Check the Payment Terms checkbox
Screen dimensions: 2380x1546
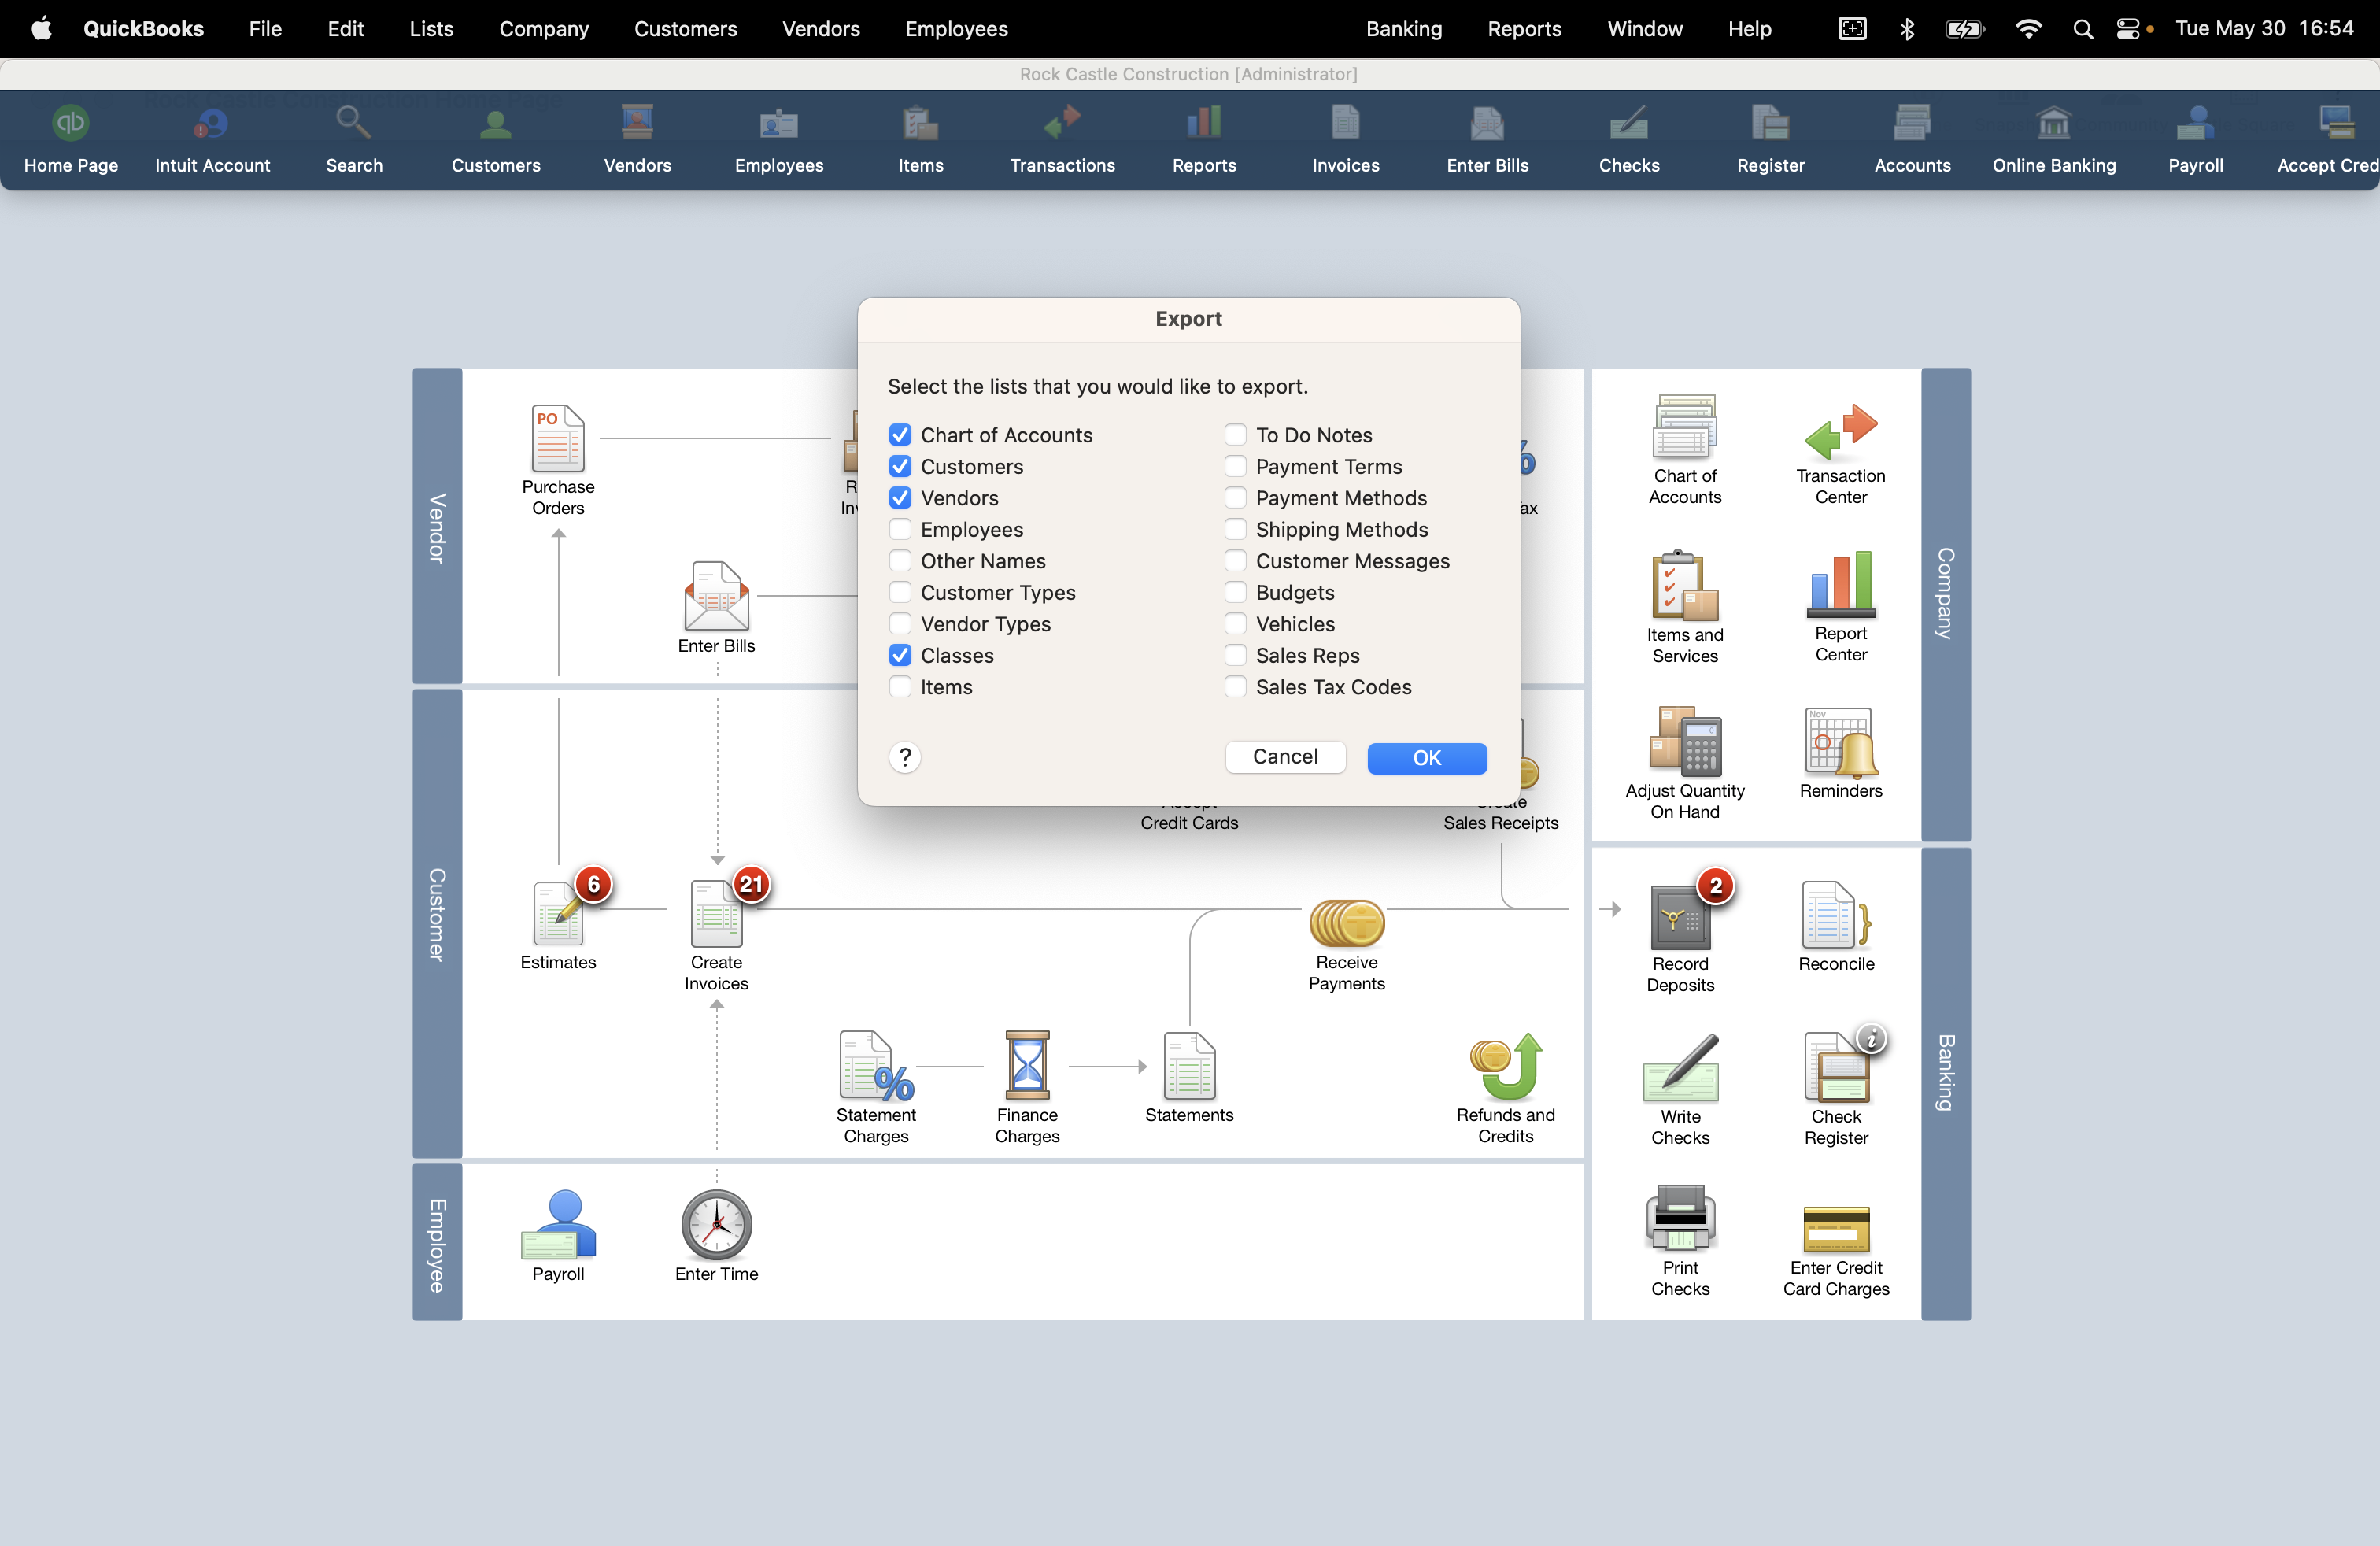click(1235, 466)
